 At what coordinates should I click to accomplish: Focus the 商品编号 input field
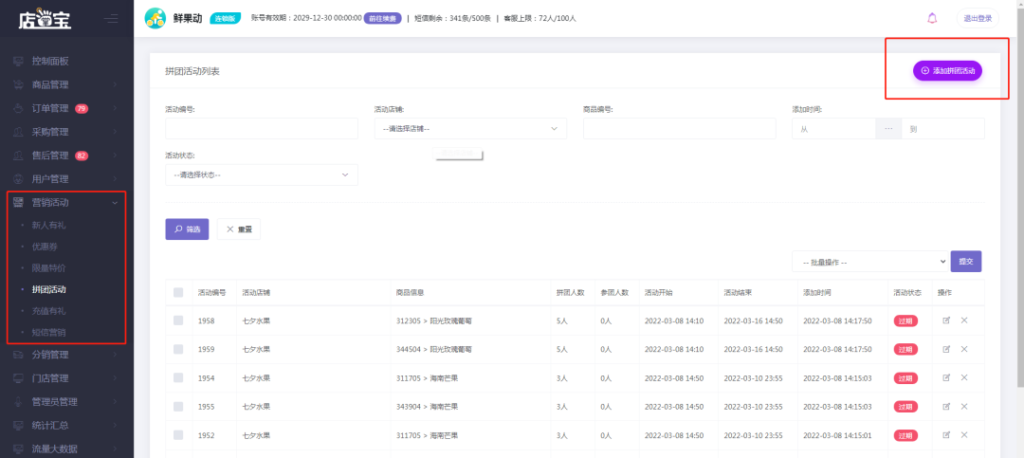(679, 129)
